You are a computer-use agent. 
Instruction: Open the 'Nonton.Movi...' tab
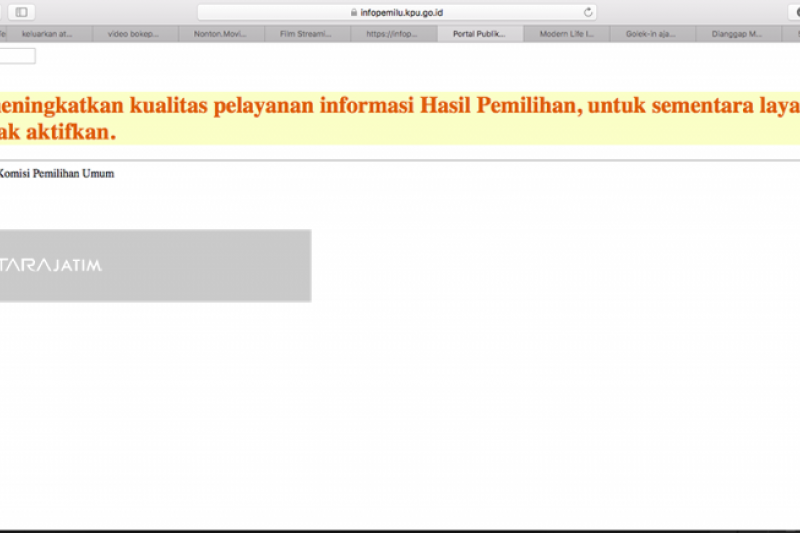point(220,34)
